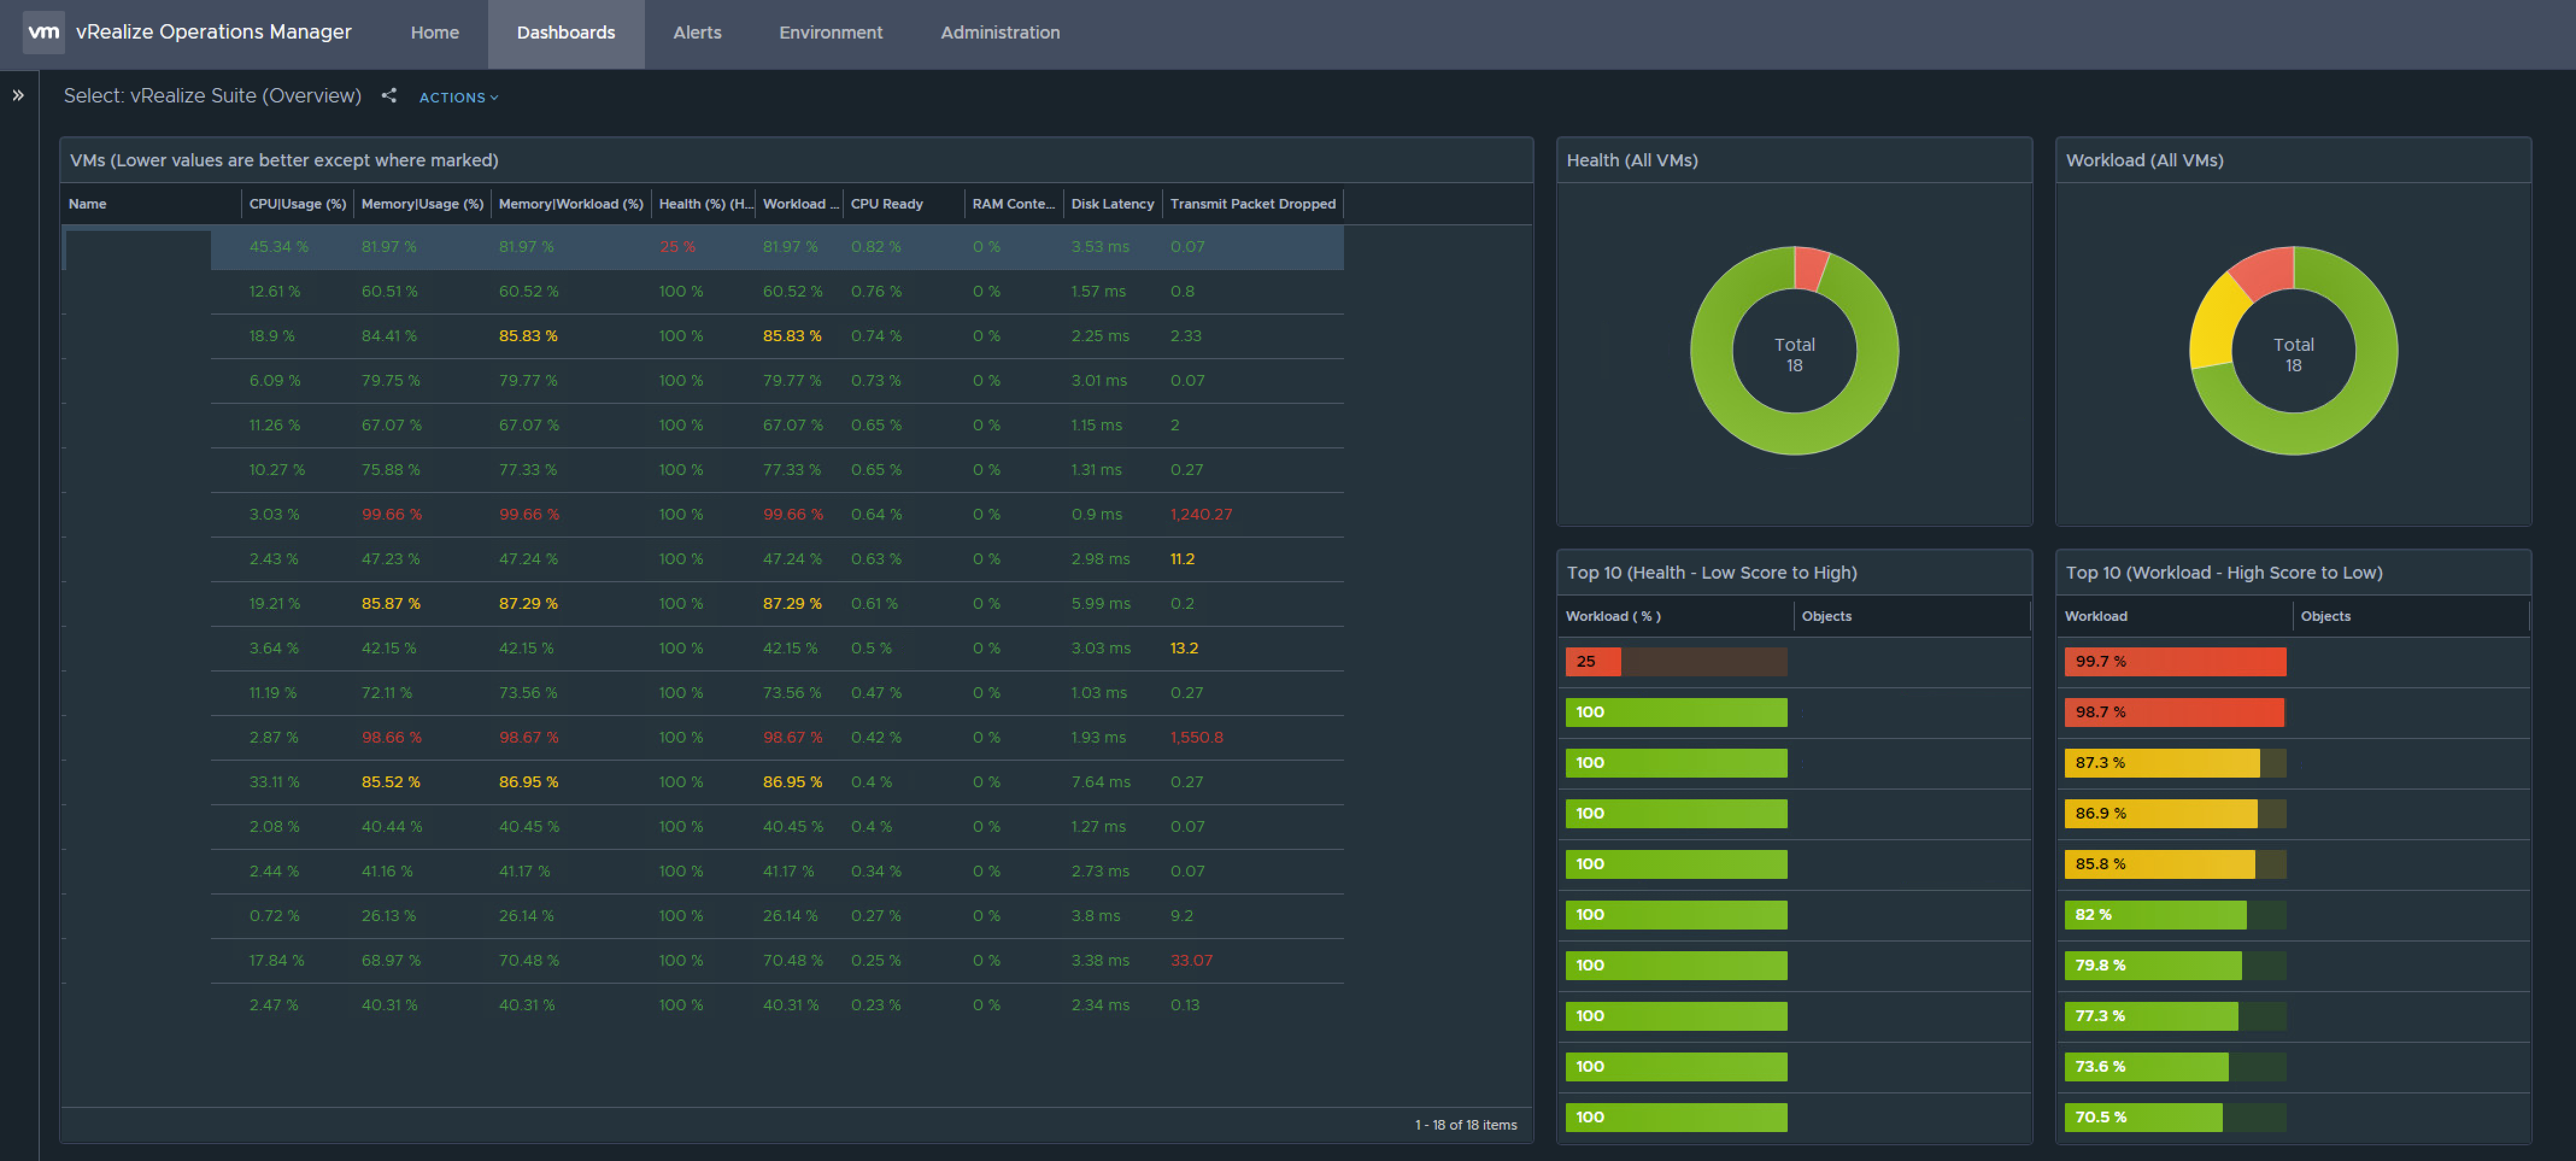
Task: Select the Dashboards tab
Action: 565,32
